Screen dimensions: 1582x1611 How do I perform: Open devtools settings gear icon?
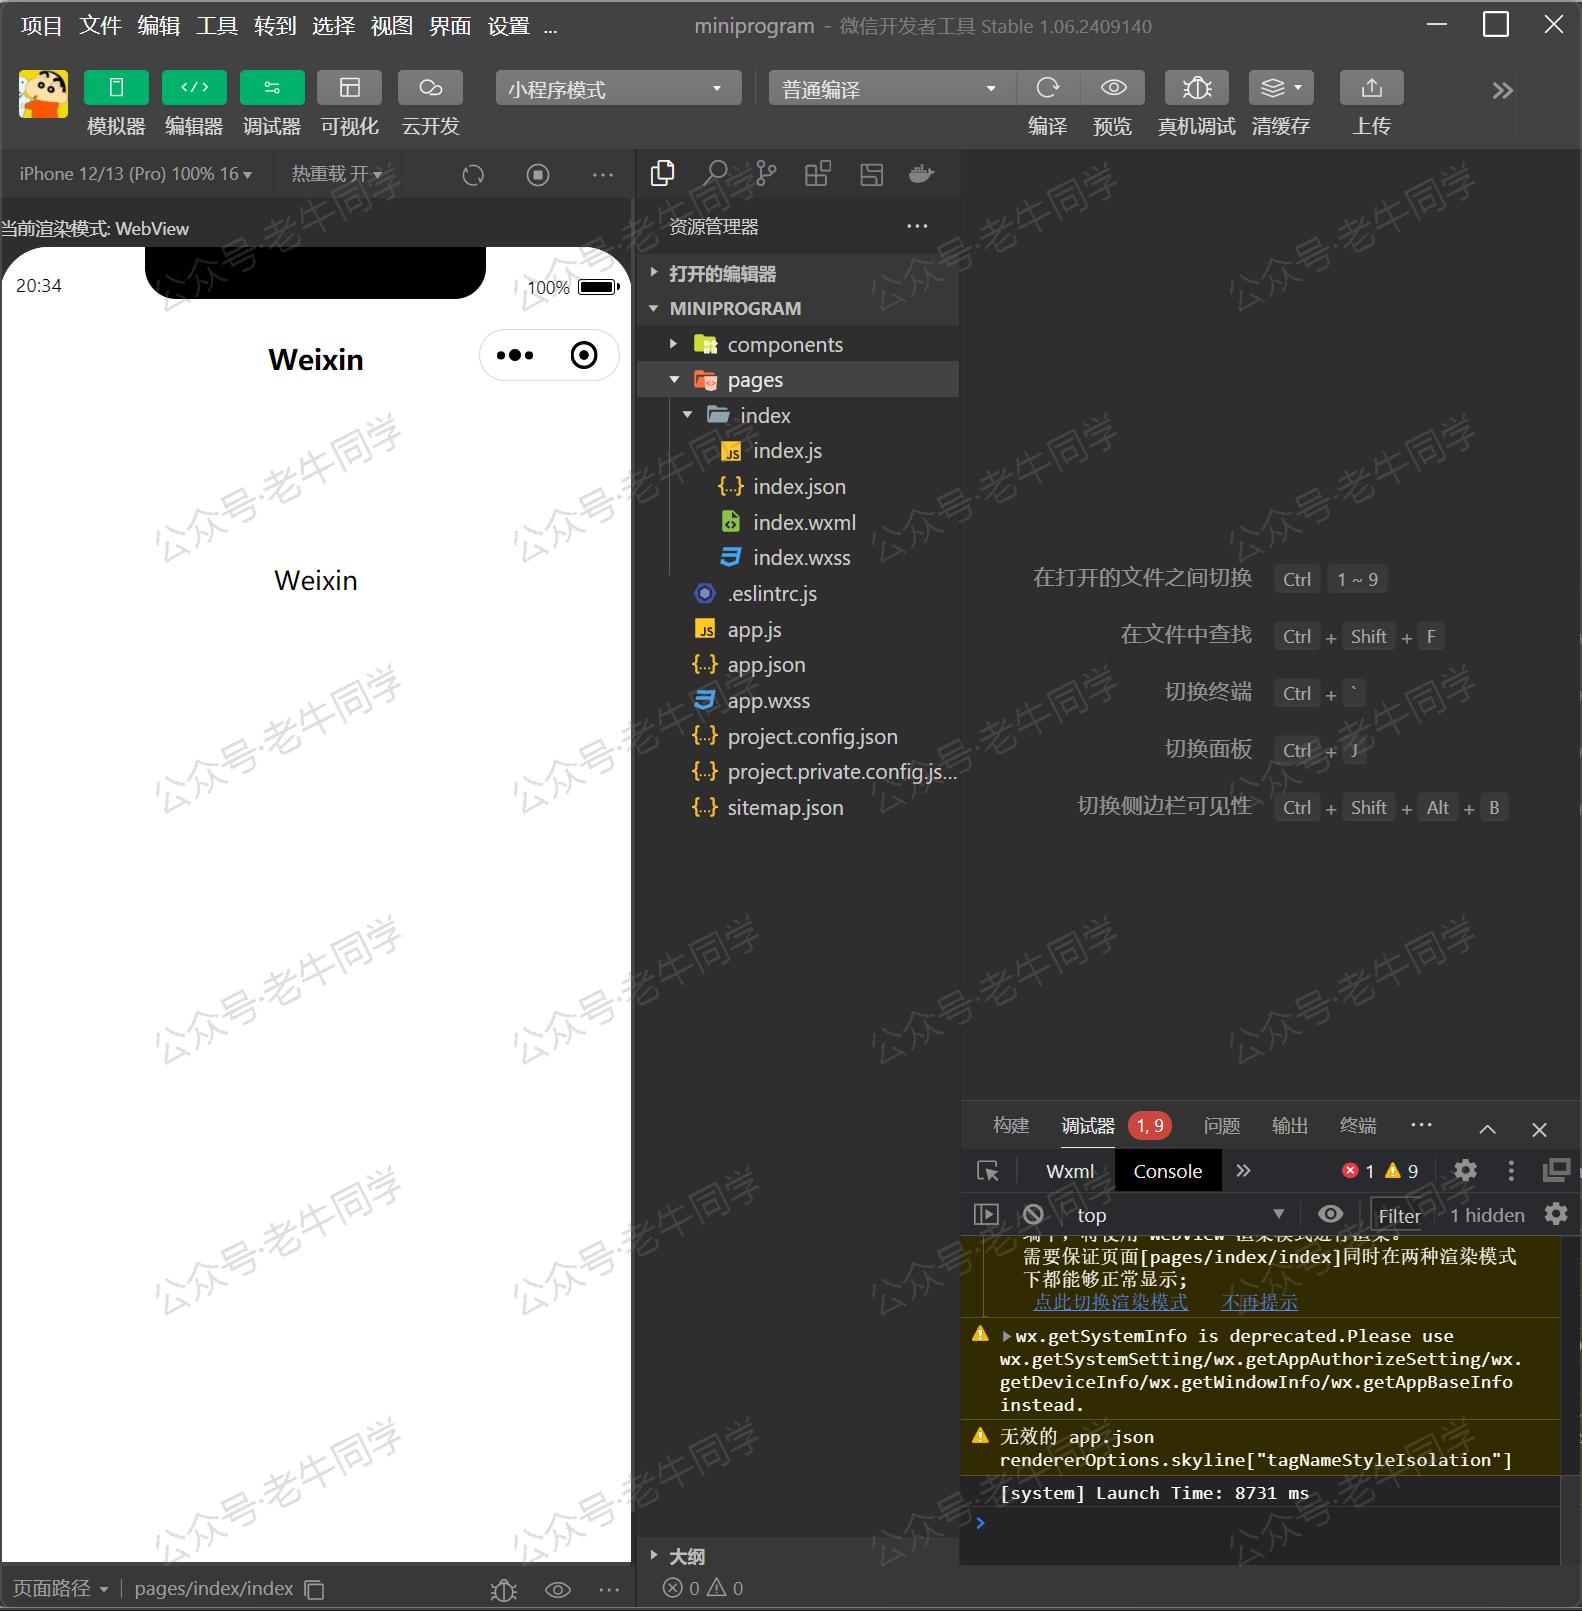[x=1465, y=1170]
